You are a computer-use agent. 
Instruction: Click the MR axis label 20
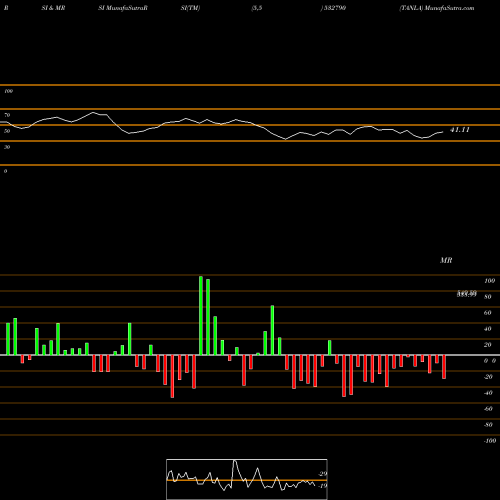click(487, 345)
